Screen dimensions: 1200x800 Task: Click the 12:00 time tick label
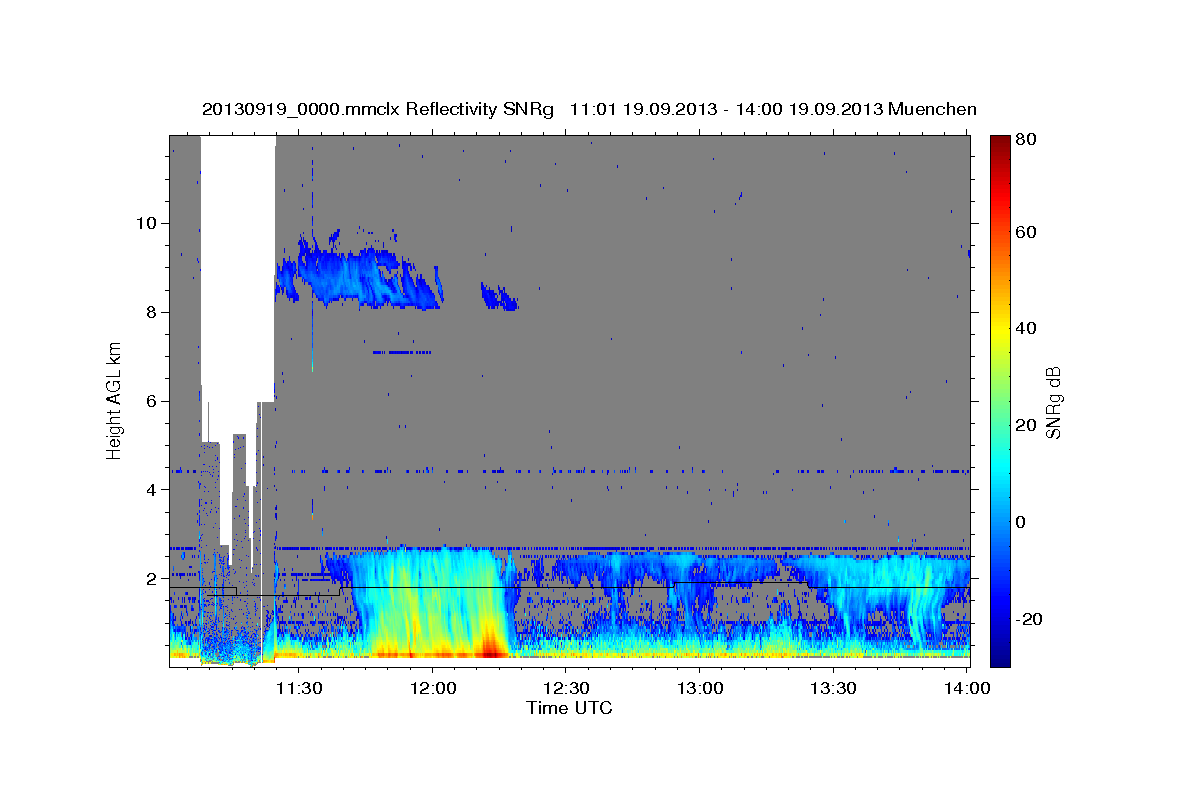tap(433, 688)
